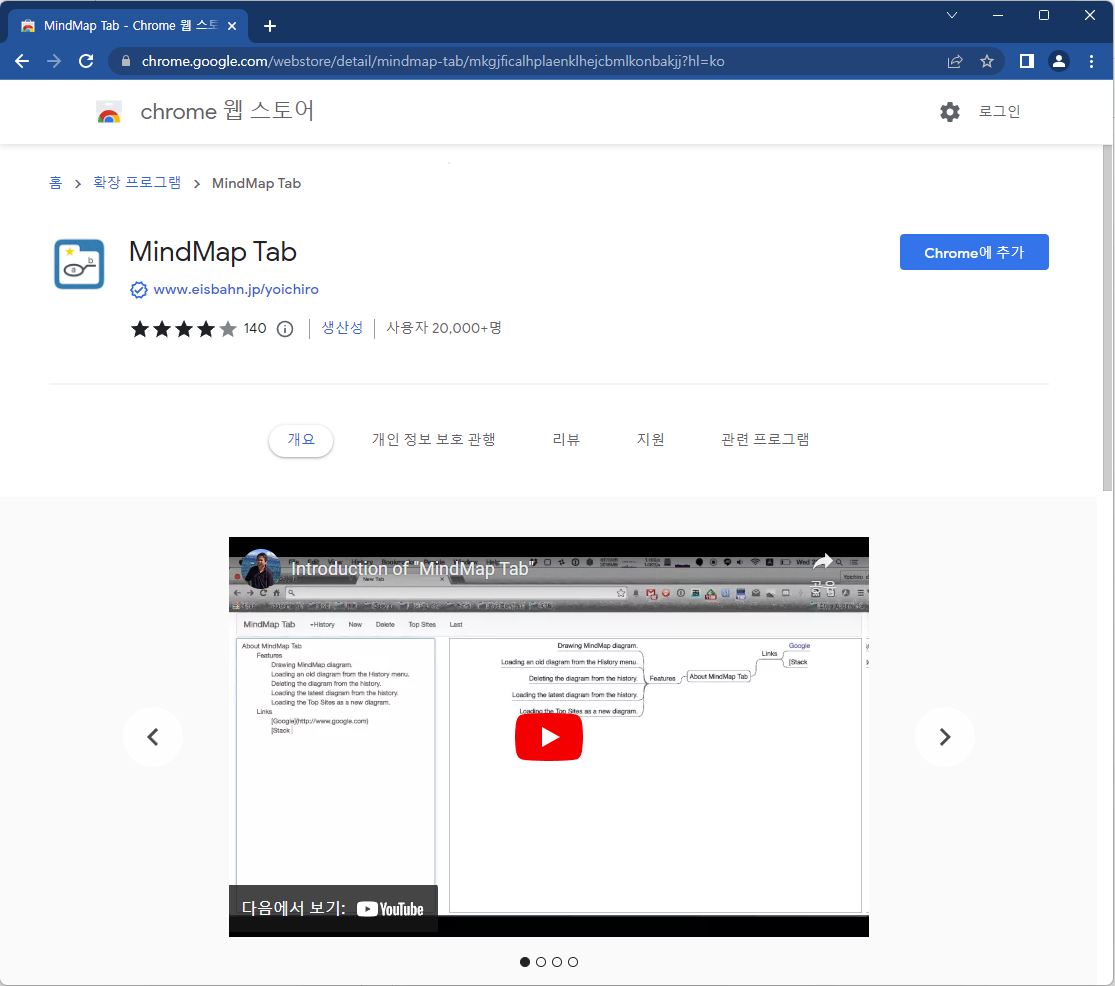Go to 홈 in the breadcrumb
This screenshot has height=986, width=1115.
pos(55,183)
